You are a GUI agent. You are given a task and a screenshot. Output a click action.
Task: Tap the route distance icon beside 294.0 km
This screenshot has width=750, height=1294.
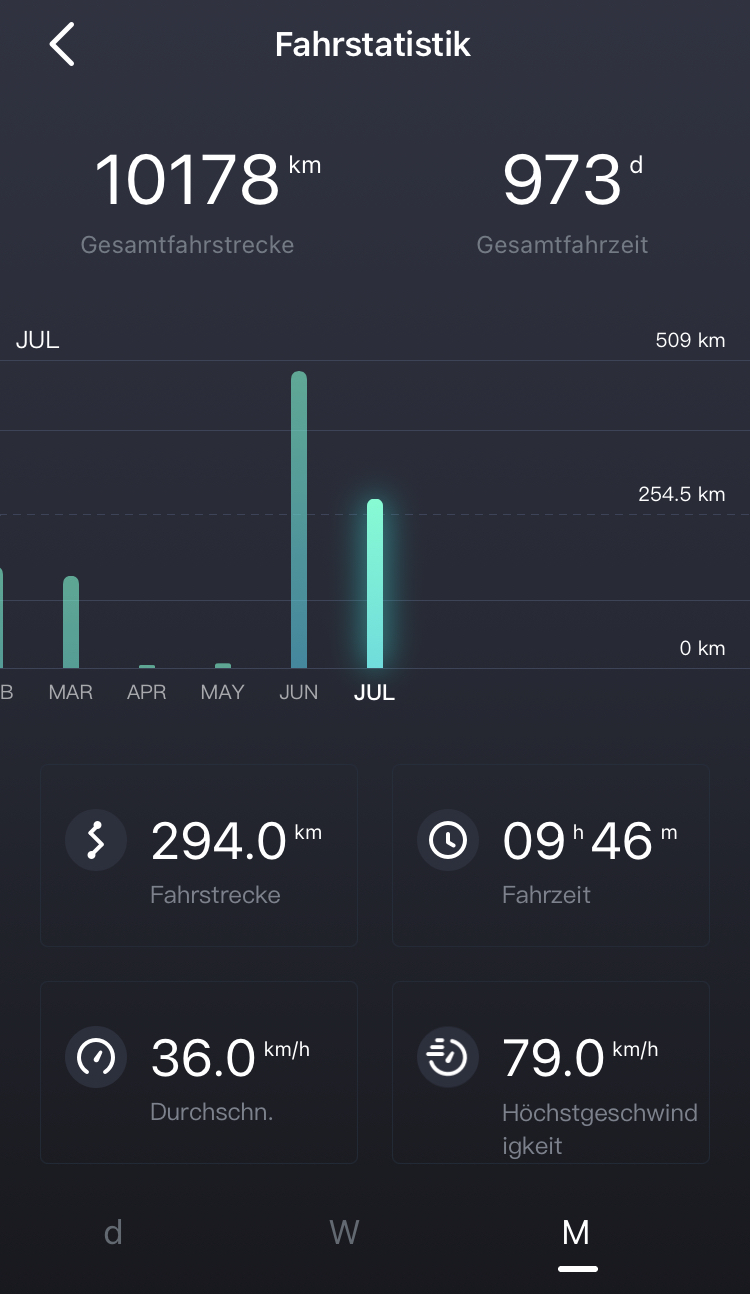tap(96, 840)
